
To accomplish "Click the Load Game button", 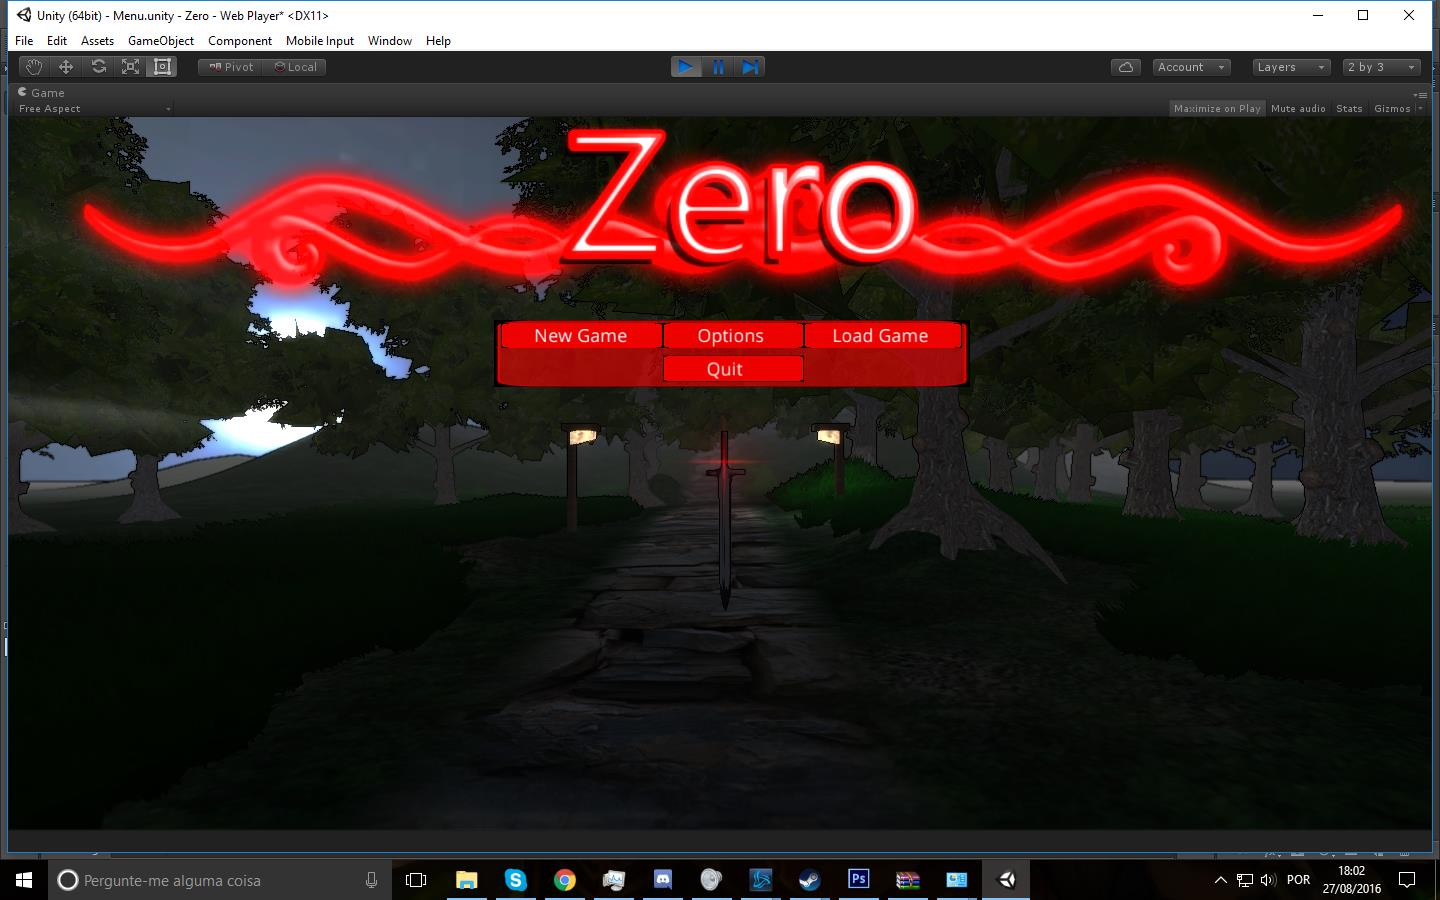I will (x=881, y=336).
